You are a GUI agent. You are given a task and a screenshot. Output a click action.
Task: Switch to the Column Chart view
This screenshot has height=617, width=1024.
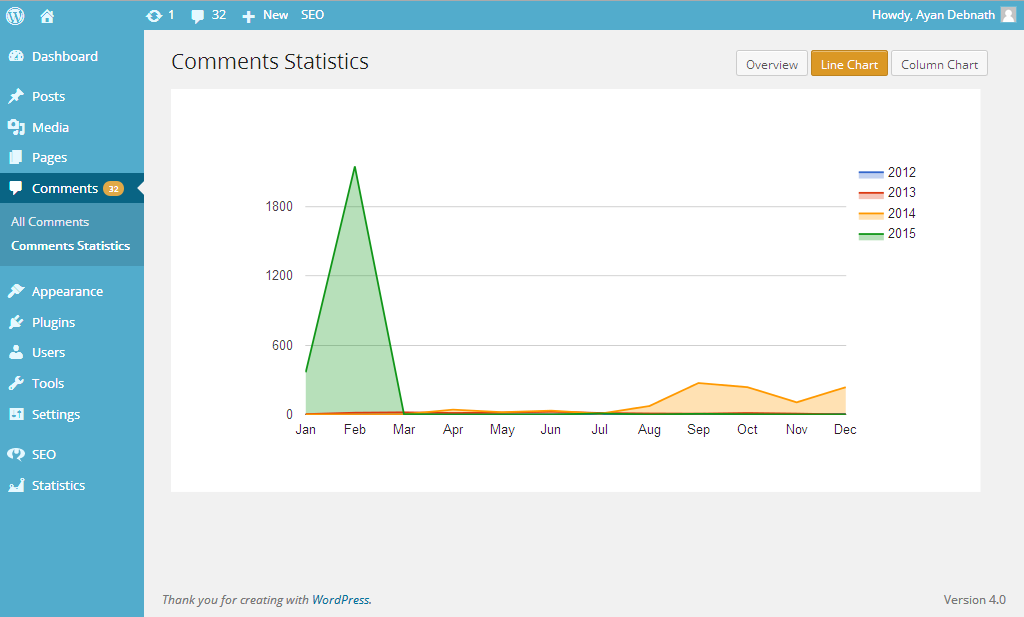tap(939, 64)
